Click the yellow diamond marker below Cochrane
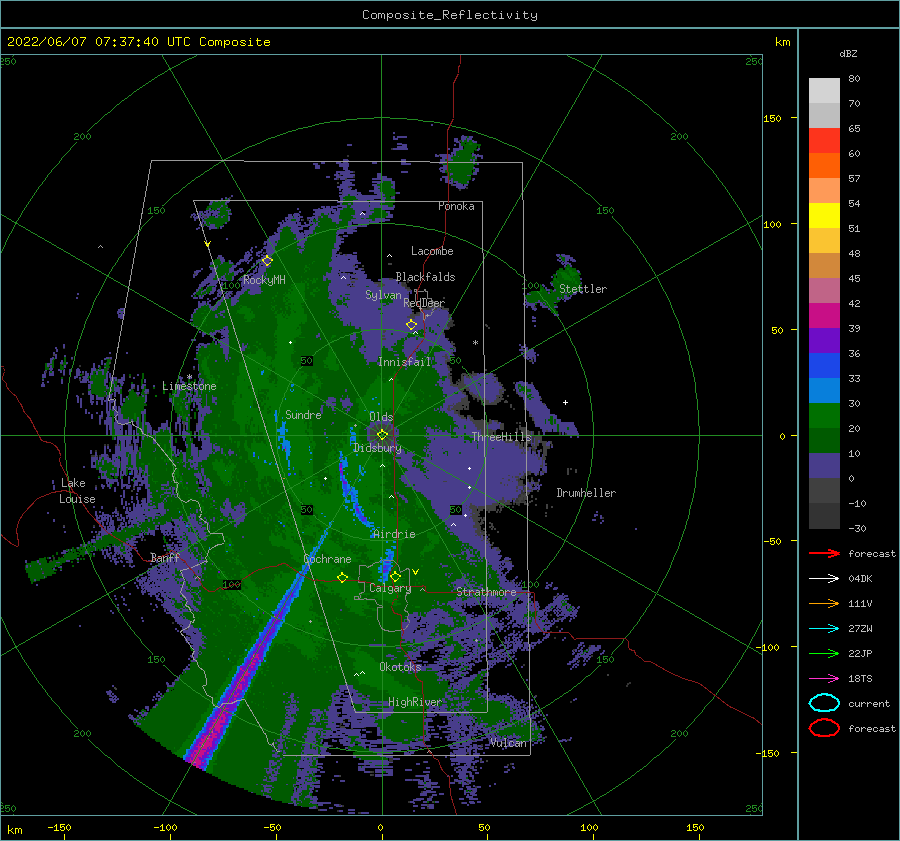The width and height of the screenshot is (900, 841). coord(343,577)
